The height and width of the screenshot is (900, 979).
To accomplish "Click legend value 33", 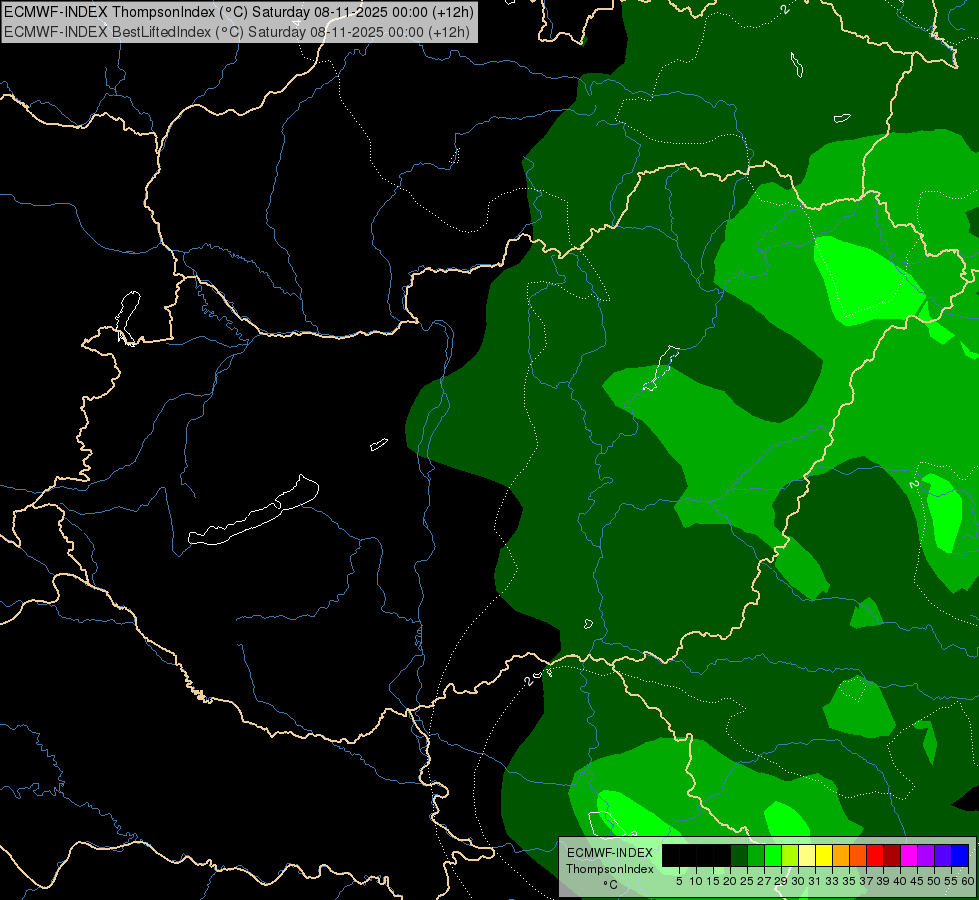I will pos(832,881).
